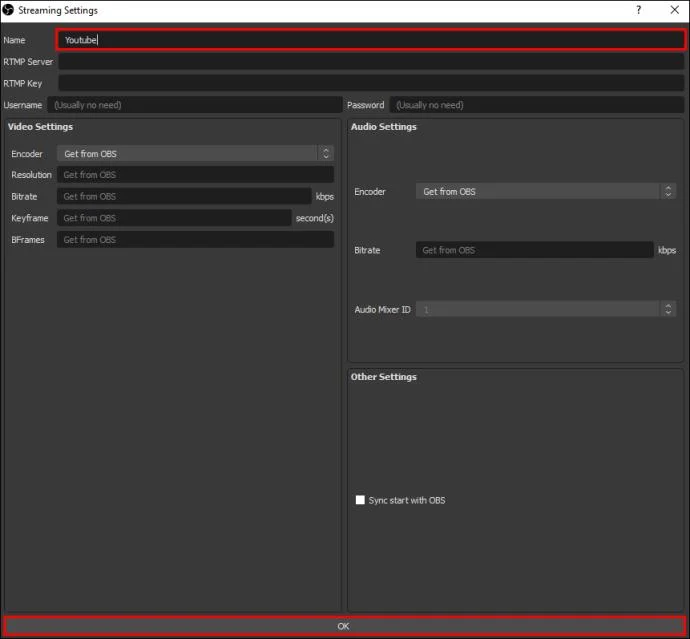Image resolution: width=690 pixels, height=639 pixels.
Task: Close the Streaming Settings dialog
Action: pos(674,10)
